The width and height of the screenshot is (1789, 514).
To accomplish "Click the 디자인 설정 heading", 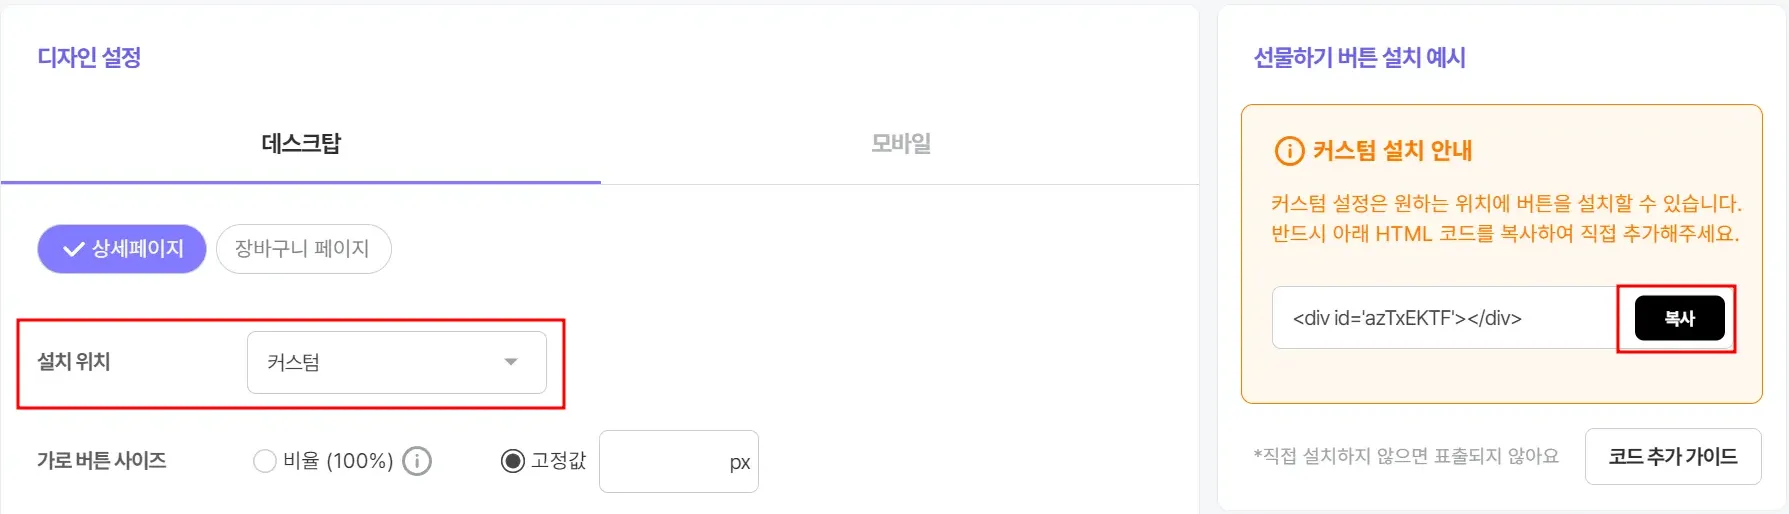I will (89, 57).
